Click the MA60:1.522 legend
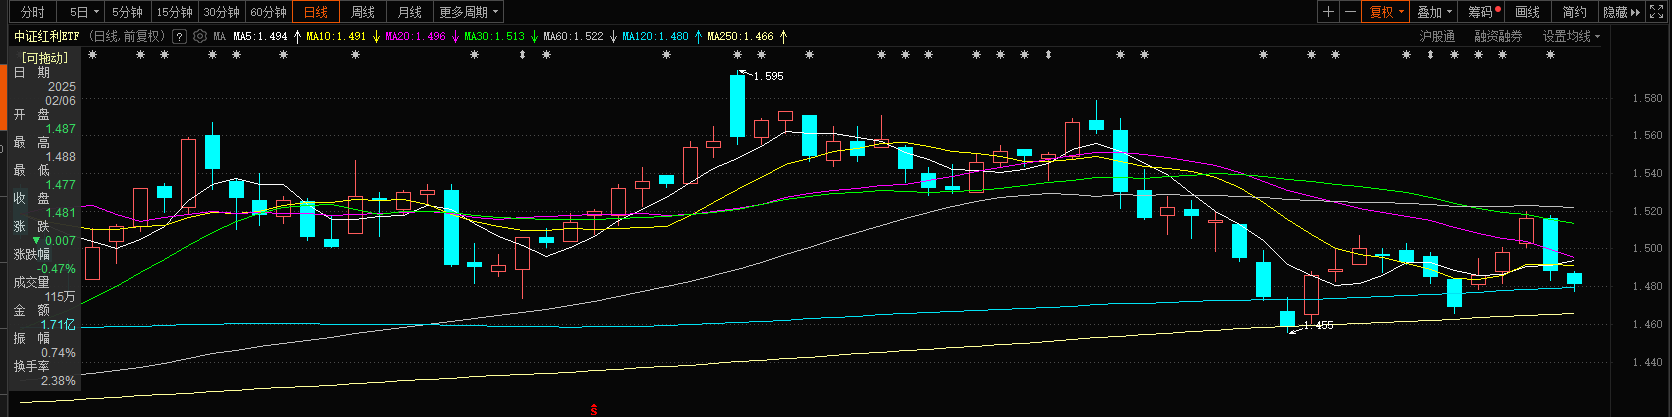 [x=573, y=36]
